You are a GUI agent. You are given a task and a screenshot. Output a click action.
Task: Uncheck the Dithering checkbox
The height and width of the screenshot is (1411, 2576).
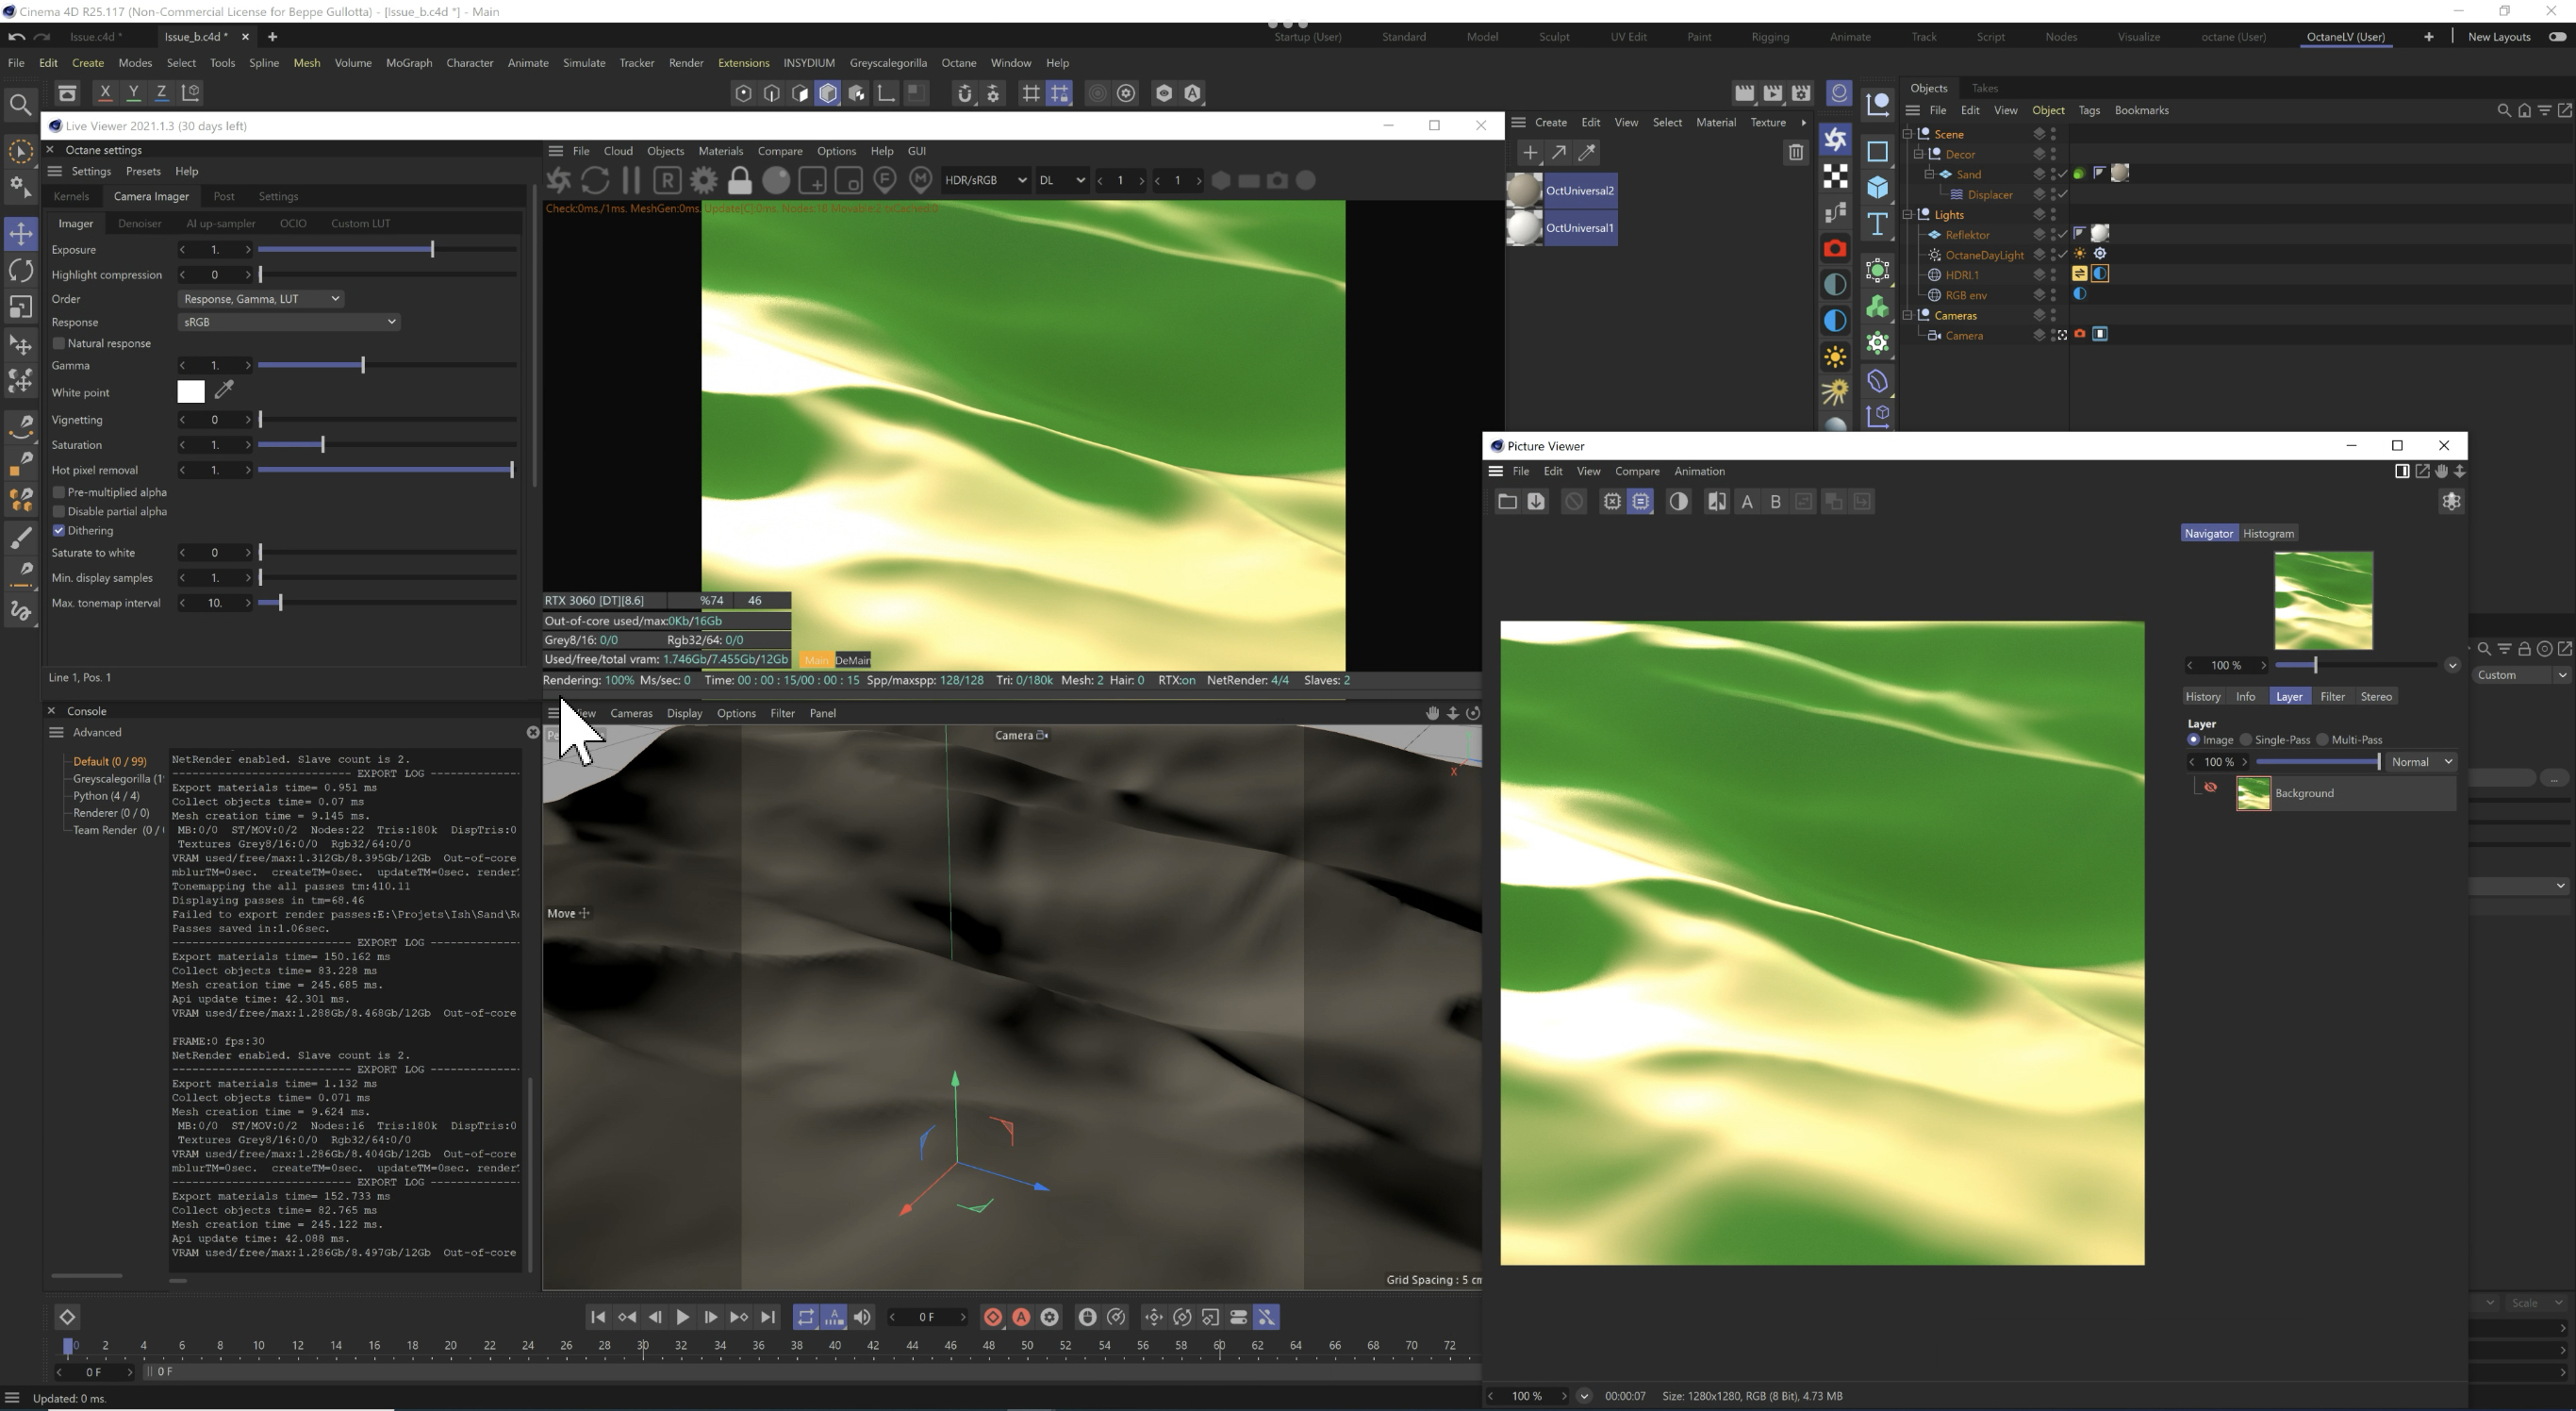(59, 530)
